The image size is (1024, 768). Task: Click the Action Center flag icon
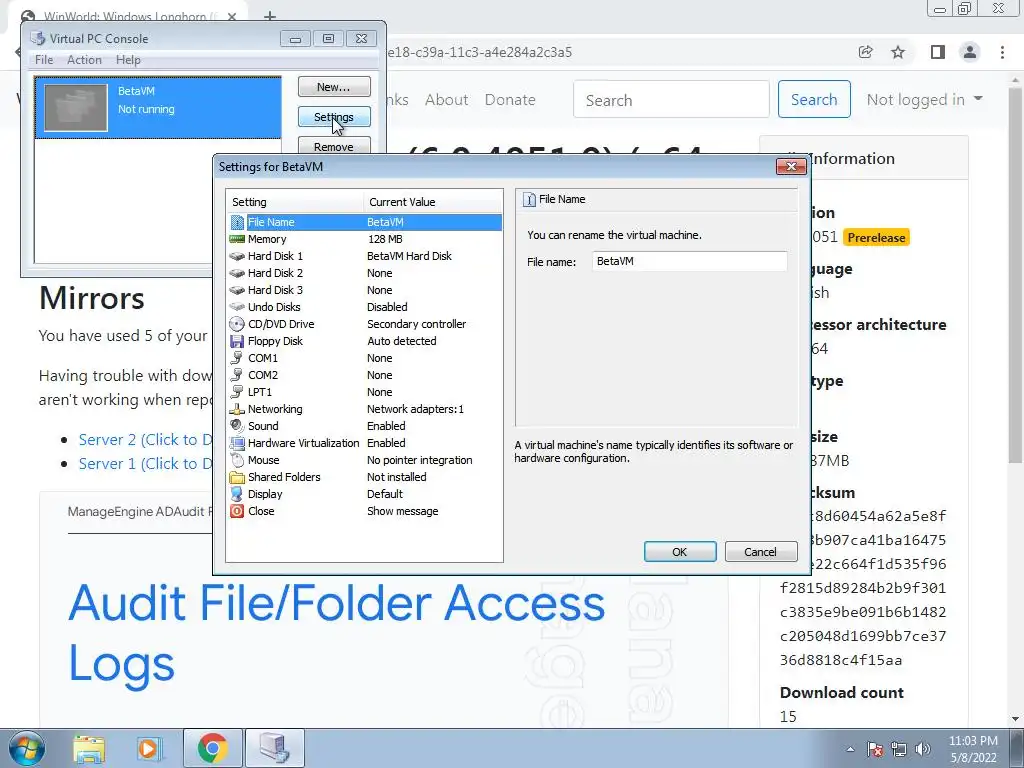875,748
